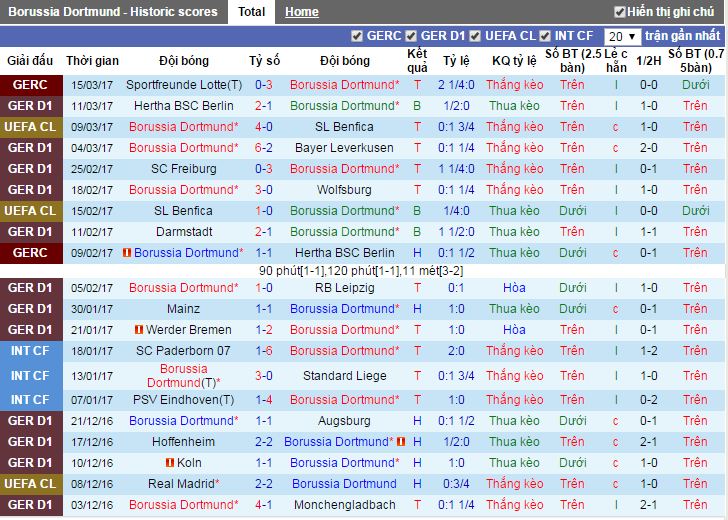This screenshot has height=520, width=728.
Task: Click the INT CF league cell on 18/01/17
Action: click(x=31, y=351)
